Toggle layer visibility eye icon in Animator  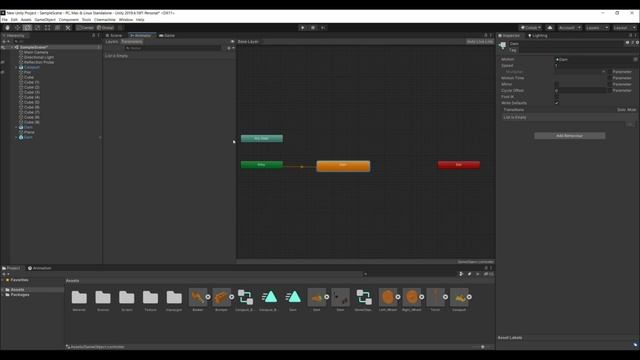tap(232, 42)
